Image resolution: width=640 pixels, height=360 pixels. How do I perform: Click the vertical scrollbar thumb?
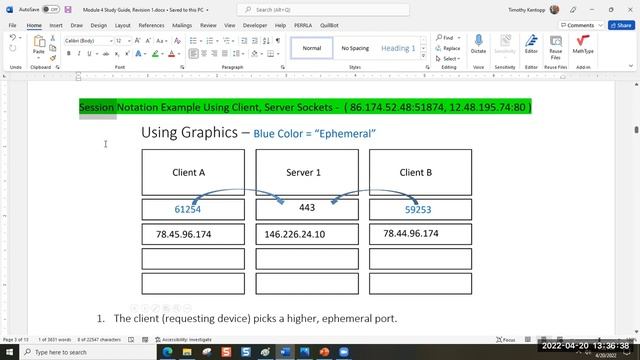[636, 130]
